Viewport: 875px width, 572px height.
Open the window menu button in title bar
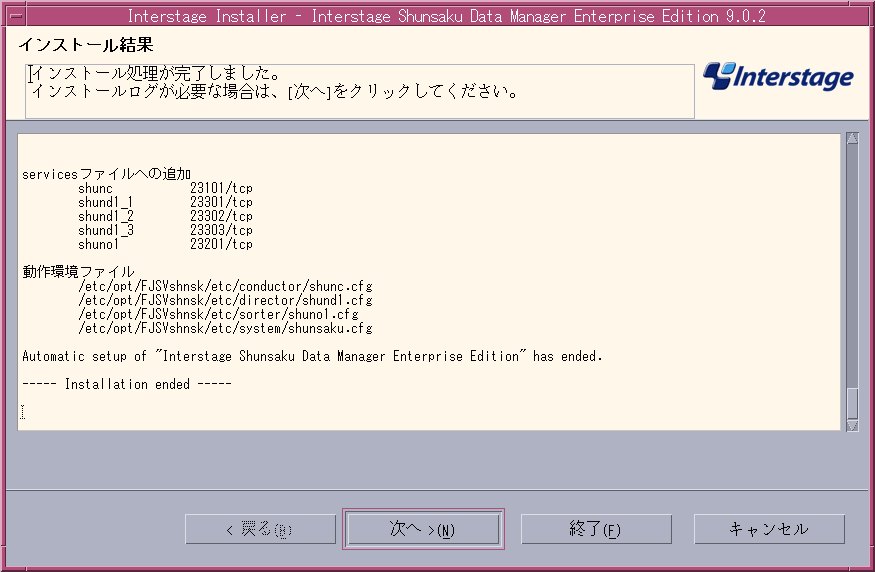pos(17,16)
